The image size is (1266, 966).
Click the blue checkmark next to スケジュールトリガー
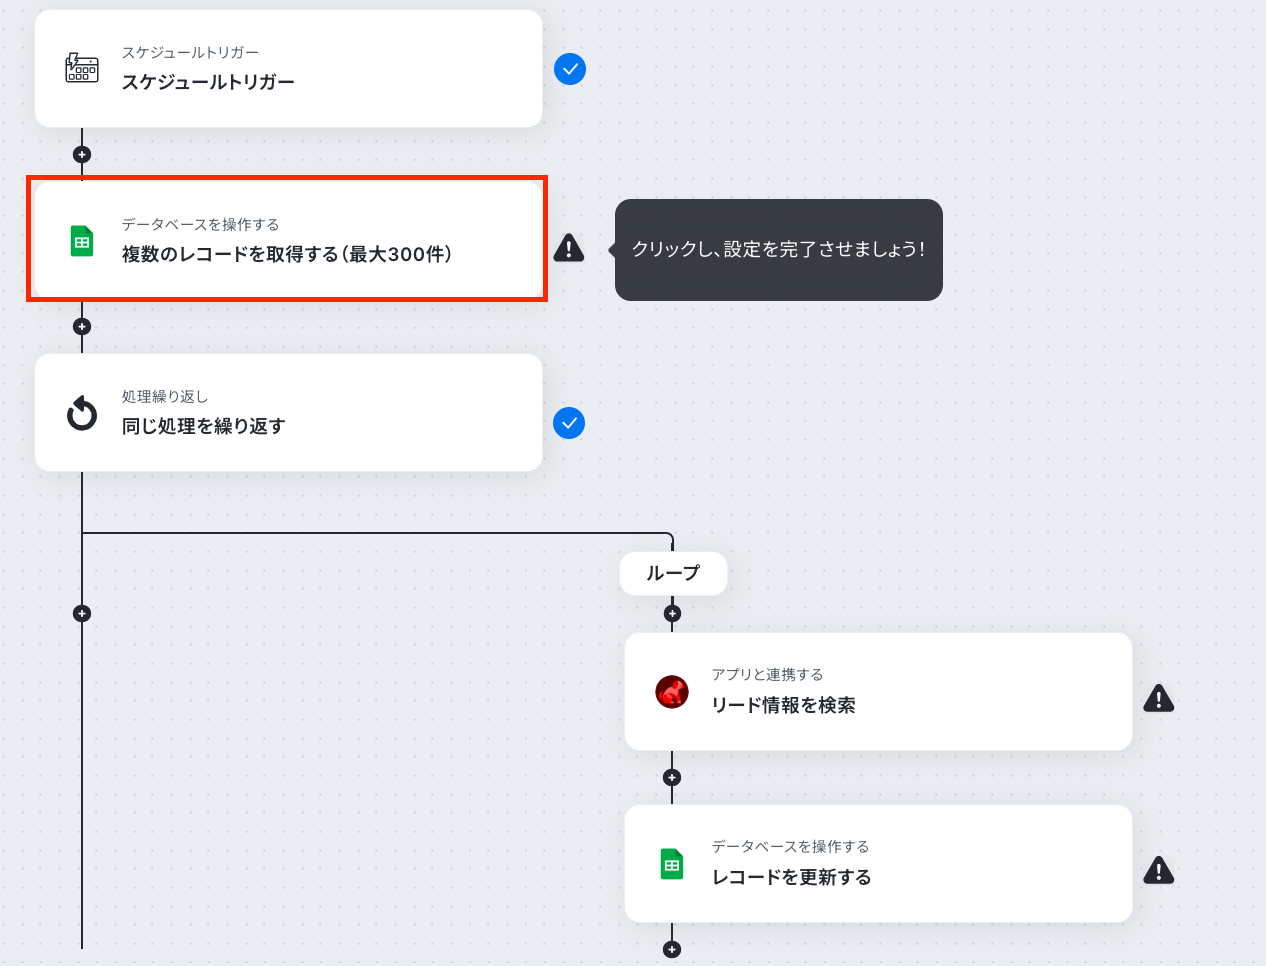click(570, 69)
